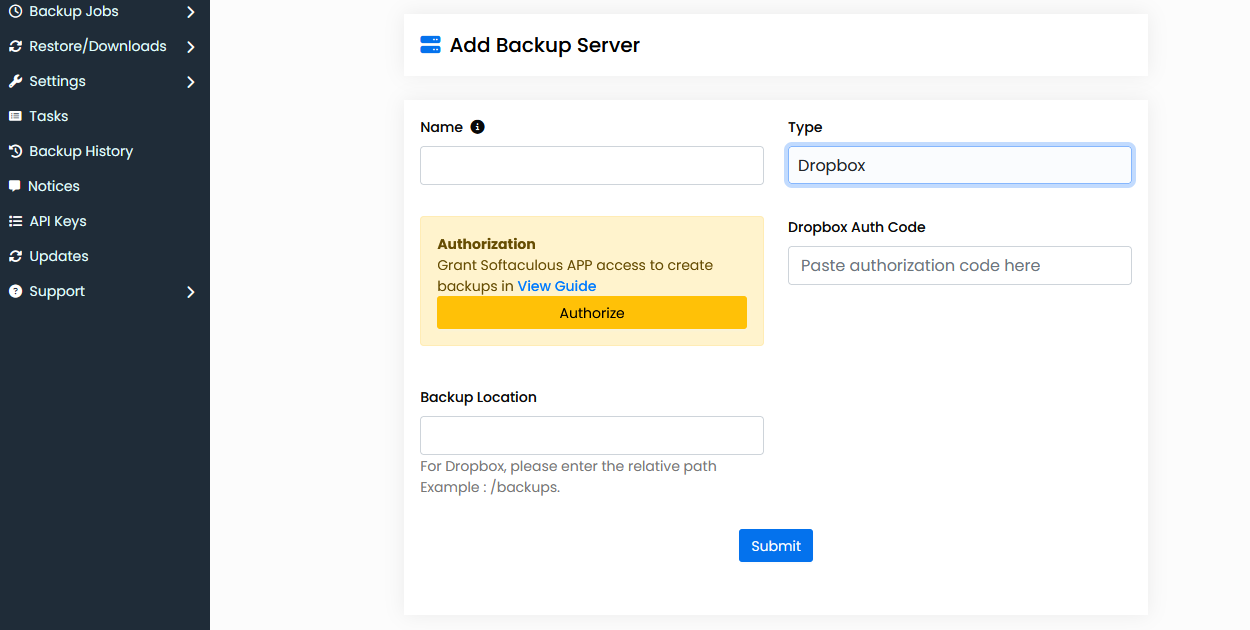Open API Keys in sidebar
1250x630 pixels.
click(x=58, y=221)
